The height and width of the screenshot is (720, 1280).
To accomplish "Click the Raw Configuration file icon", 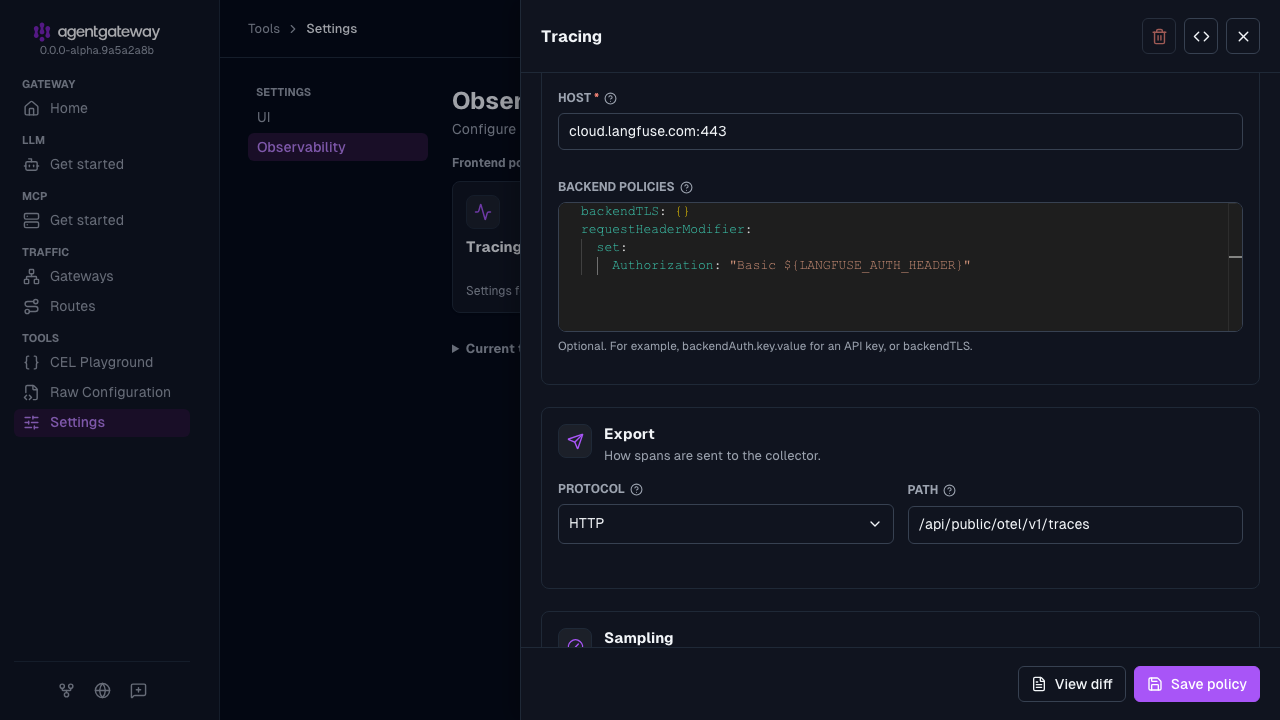I will (32, 392).
